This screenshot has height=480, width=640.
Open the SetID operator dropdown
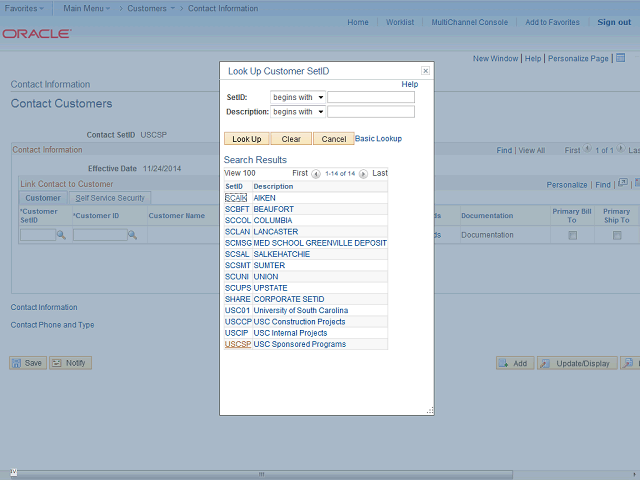(298, 97)
